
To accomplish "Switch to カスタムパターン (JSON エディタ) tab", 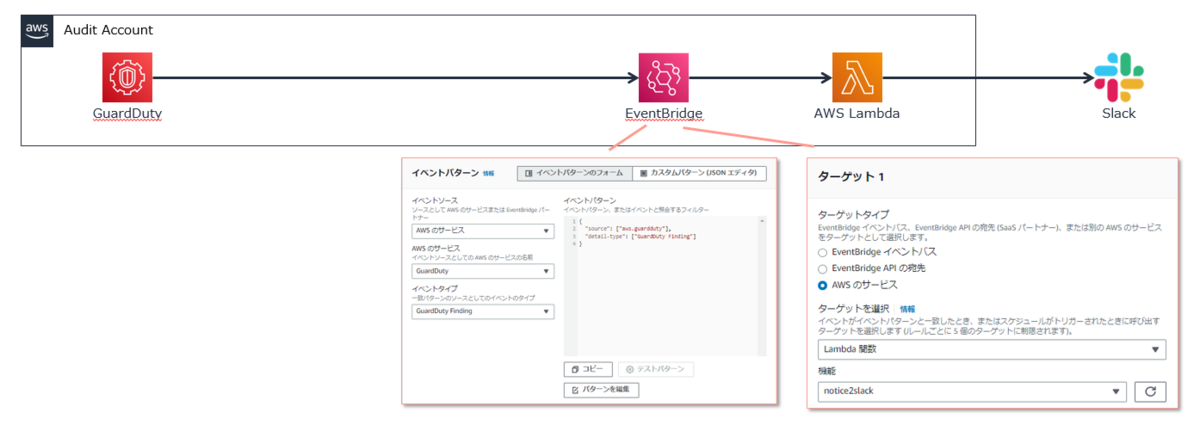I will (698, 173).
